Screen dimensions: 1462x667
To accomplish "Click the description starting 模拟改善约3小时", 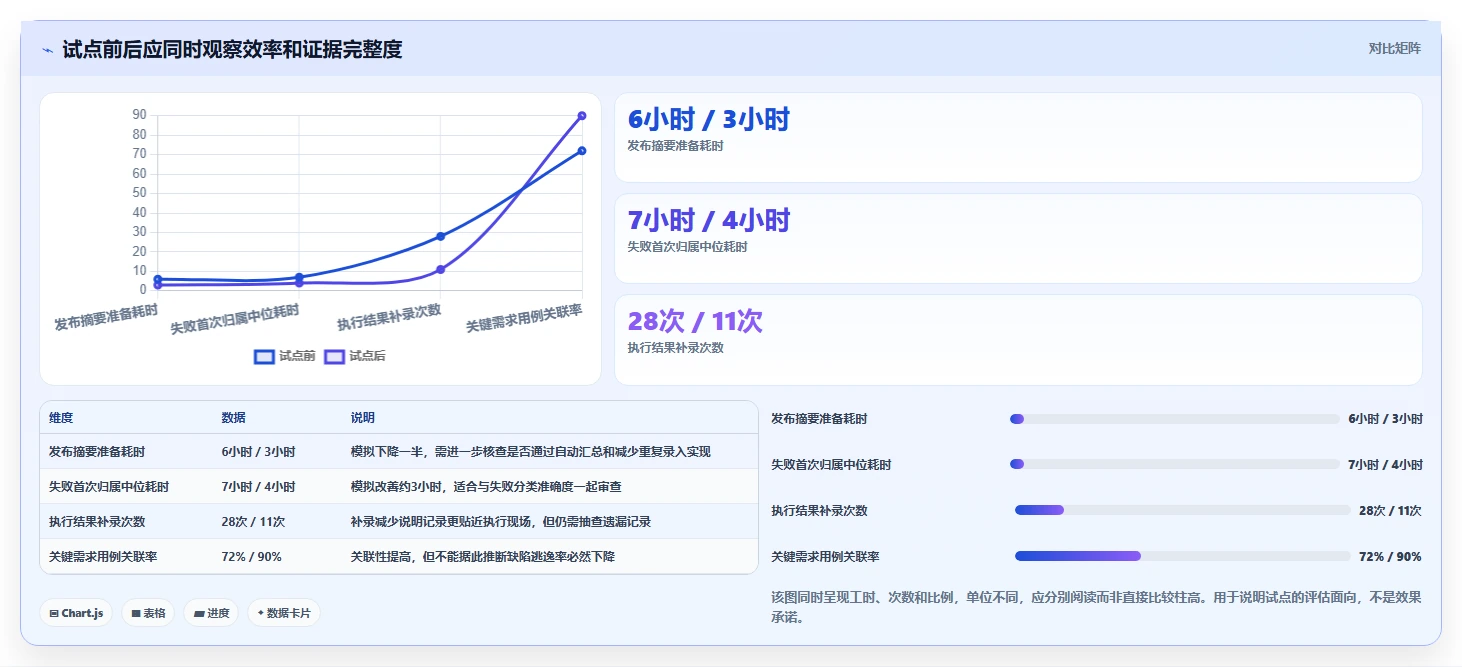I will click(487, 486).
